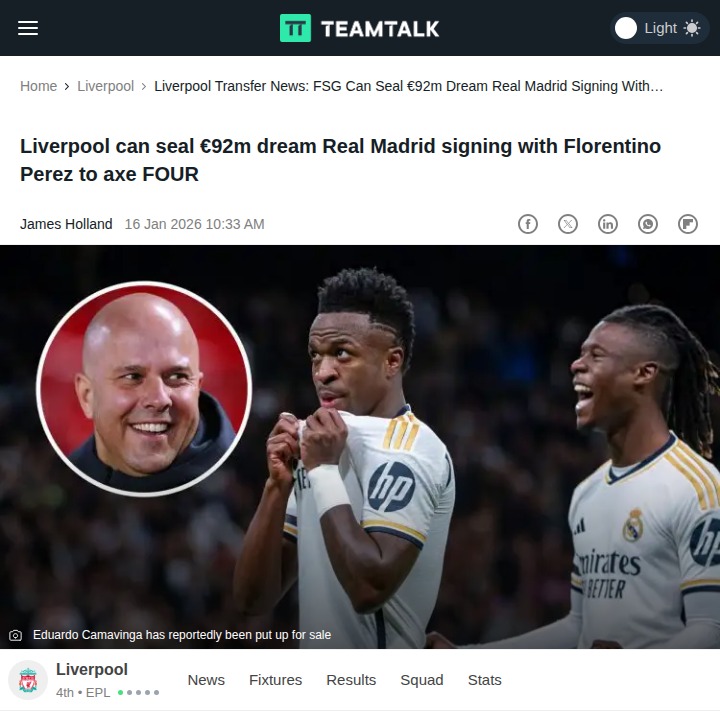Select the Squad tab
720x720 pixels.
[422, 680]
